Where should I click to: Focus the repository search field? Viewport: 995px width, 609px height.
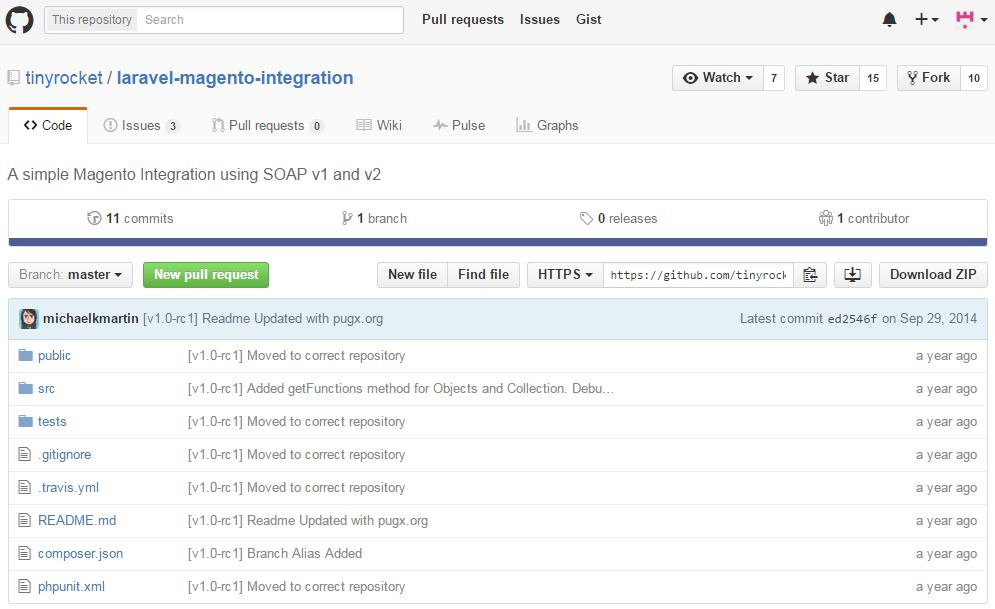click(270, 20)
